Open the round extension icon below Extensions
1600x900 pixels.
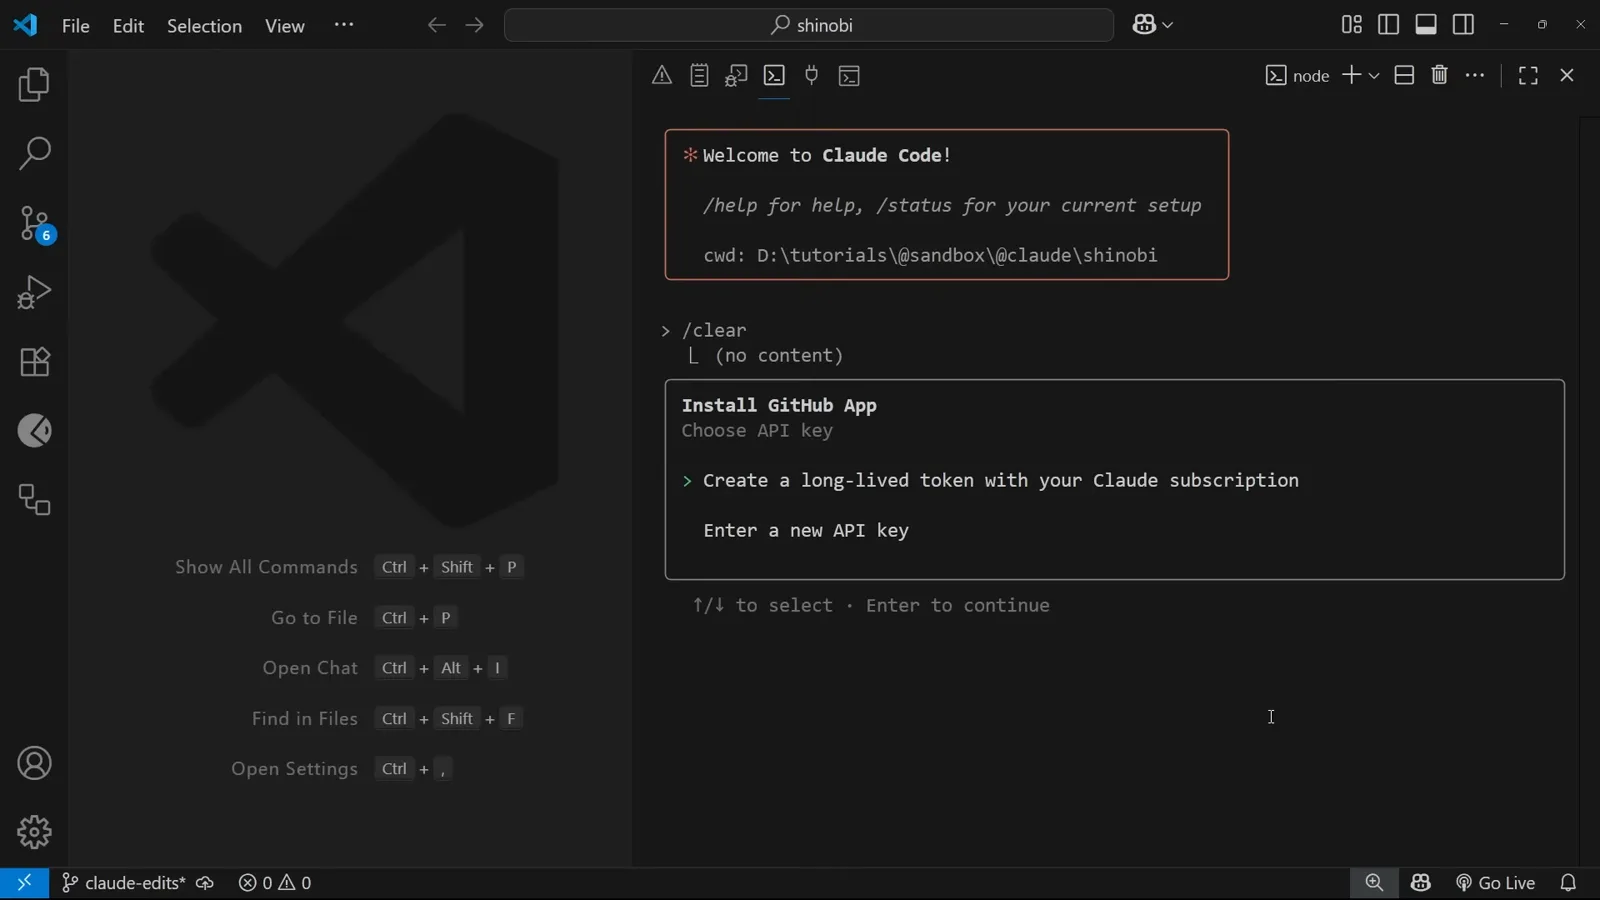[34, 431]
